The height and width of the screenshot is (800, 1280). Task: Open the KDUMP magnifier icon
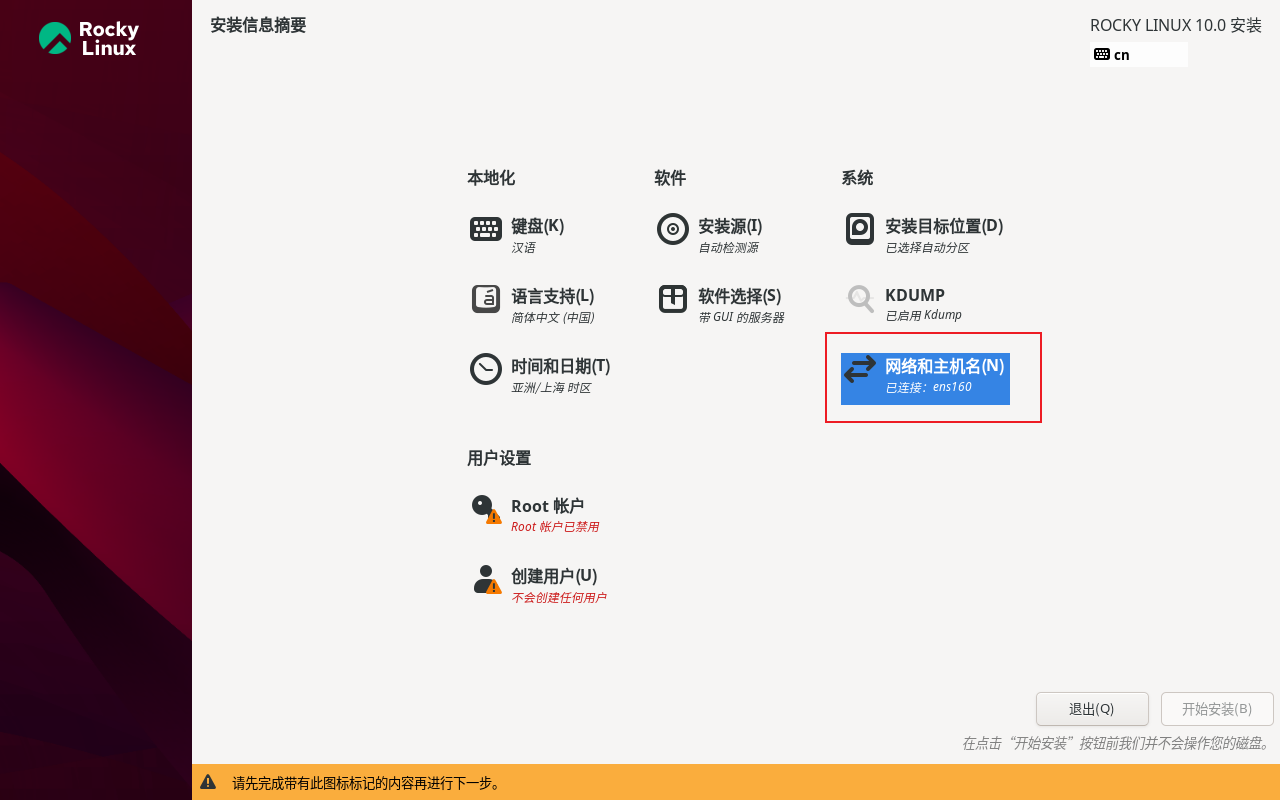tap(860, 298)
